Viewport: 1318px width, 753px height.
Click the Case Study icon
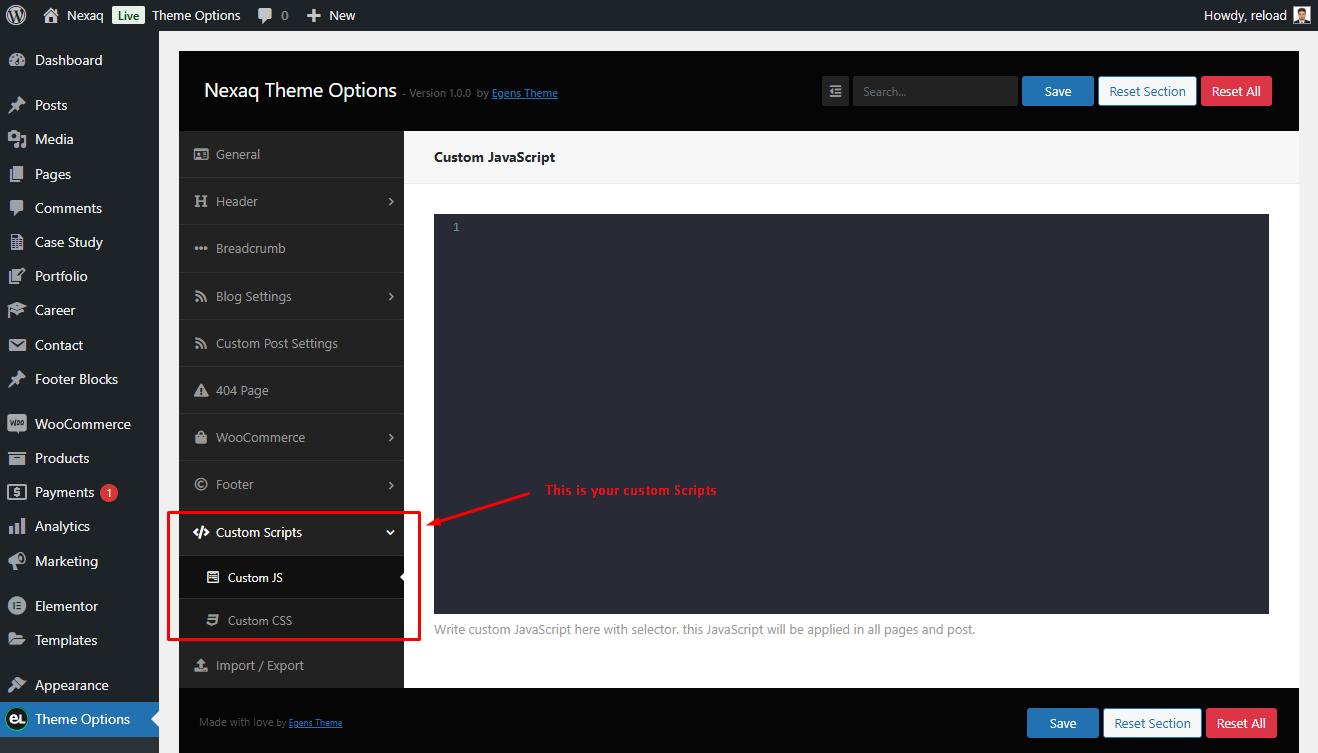click(17, 242)
